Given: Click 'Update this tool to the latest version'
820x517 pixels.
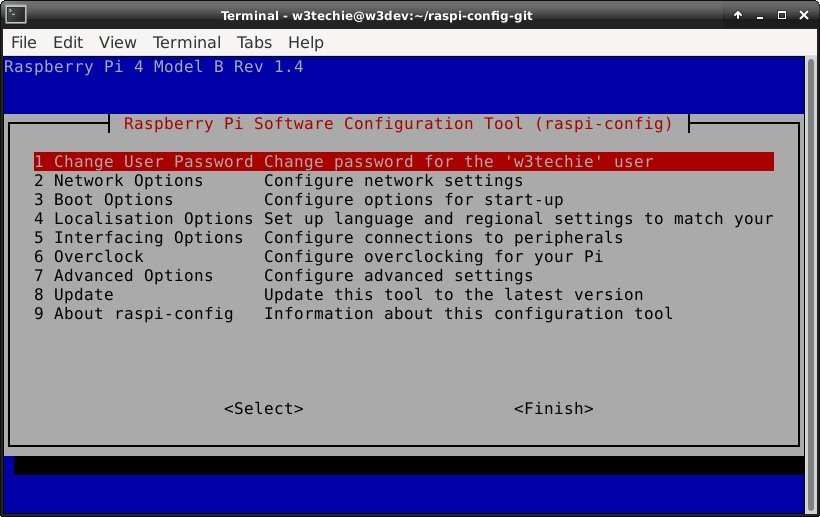Looking at the screenshot, I should (453, 295).
